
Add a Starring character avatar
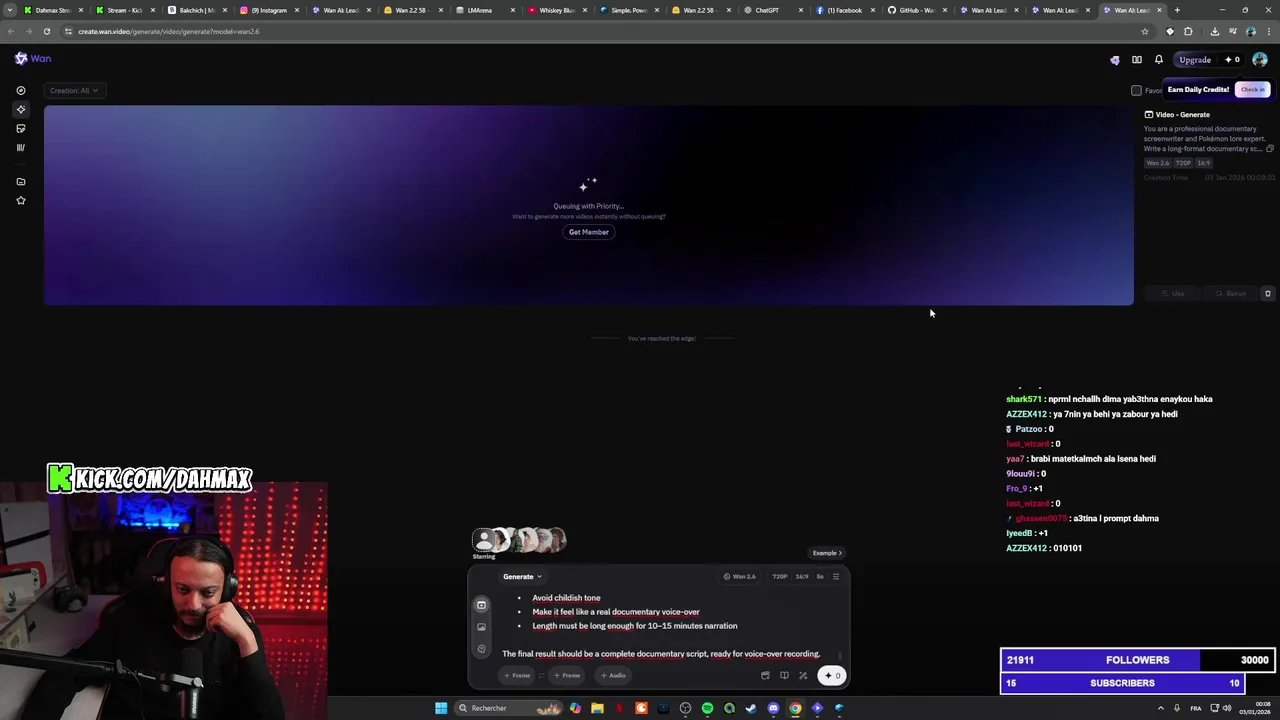point(484,541)
